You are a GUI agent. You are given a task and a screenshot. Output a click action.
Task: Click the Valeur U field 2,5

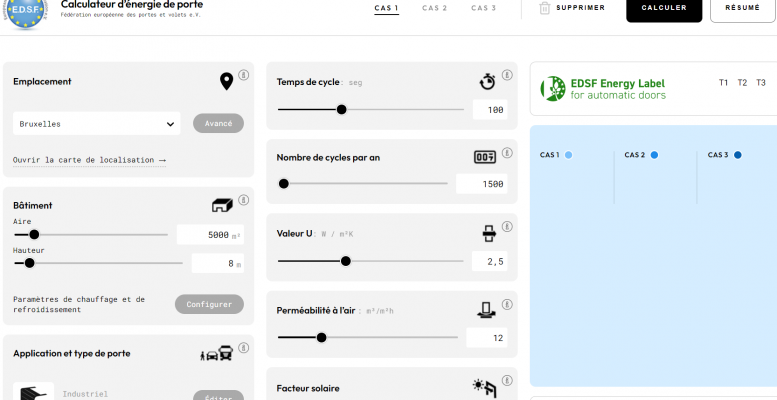pyautogui.click(x=489, y=261)
